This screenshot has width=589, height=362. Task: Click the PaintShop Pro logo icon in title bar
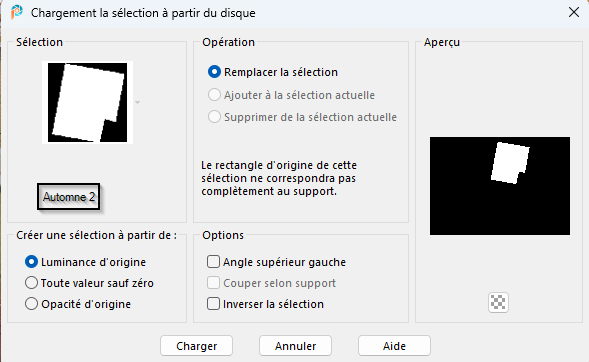17,12
